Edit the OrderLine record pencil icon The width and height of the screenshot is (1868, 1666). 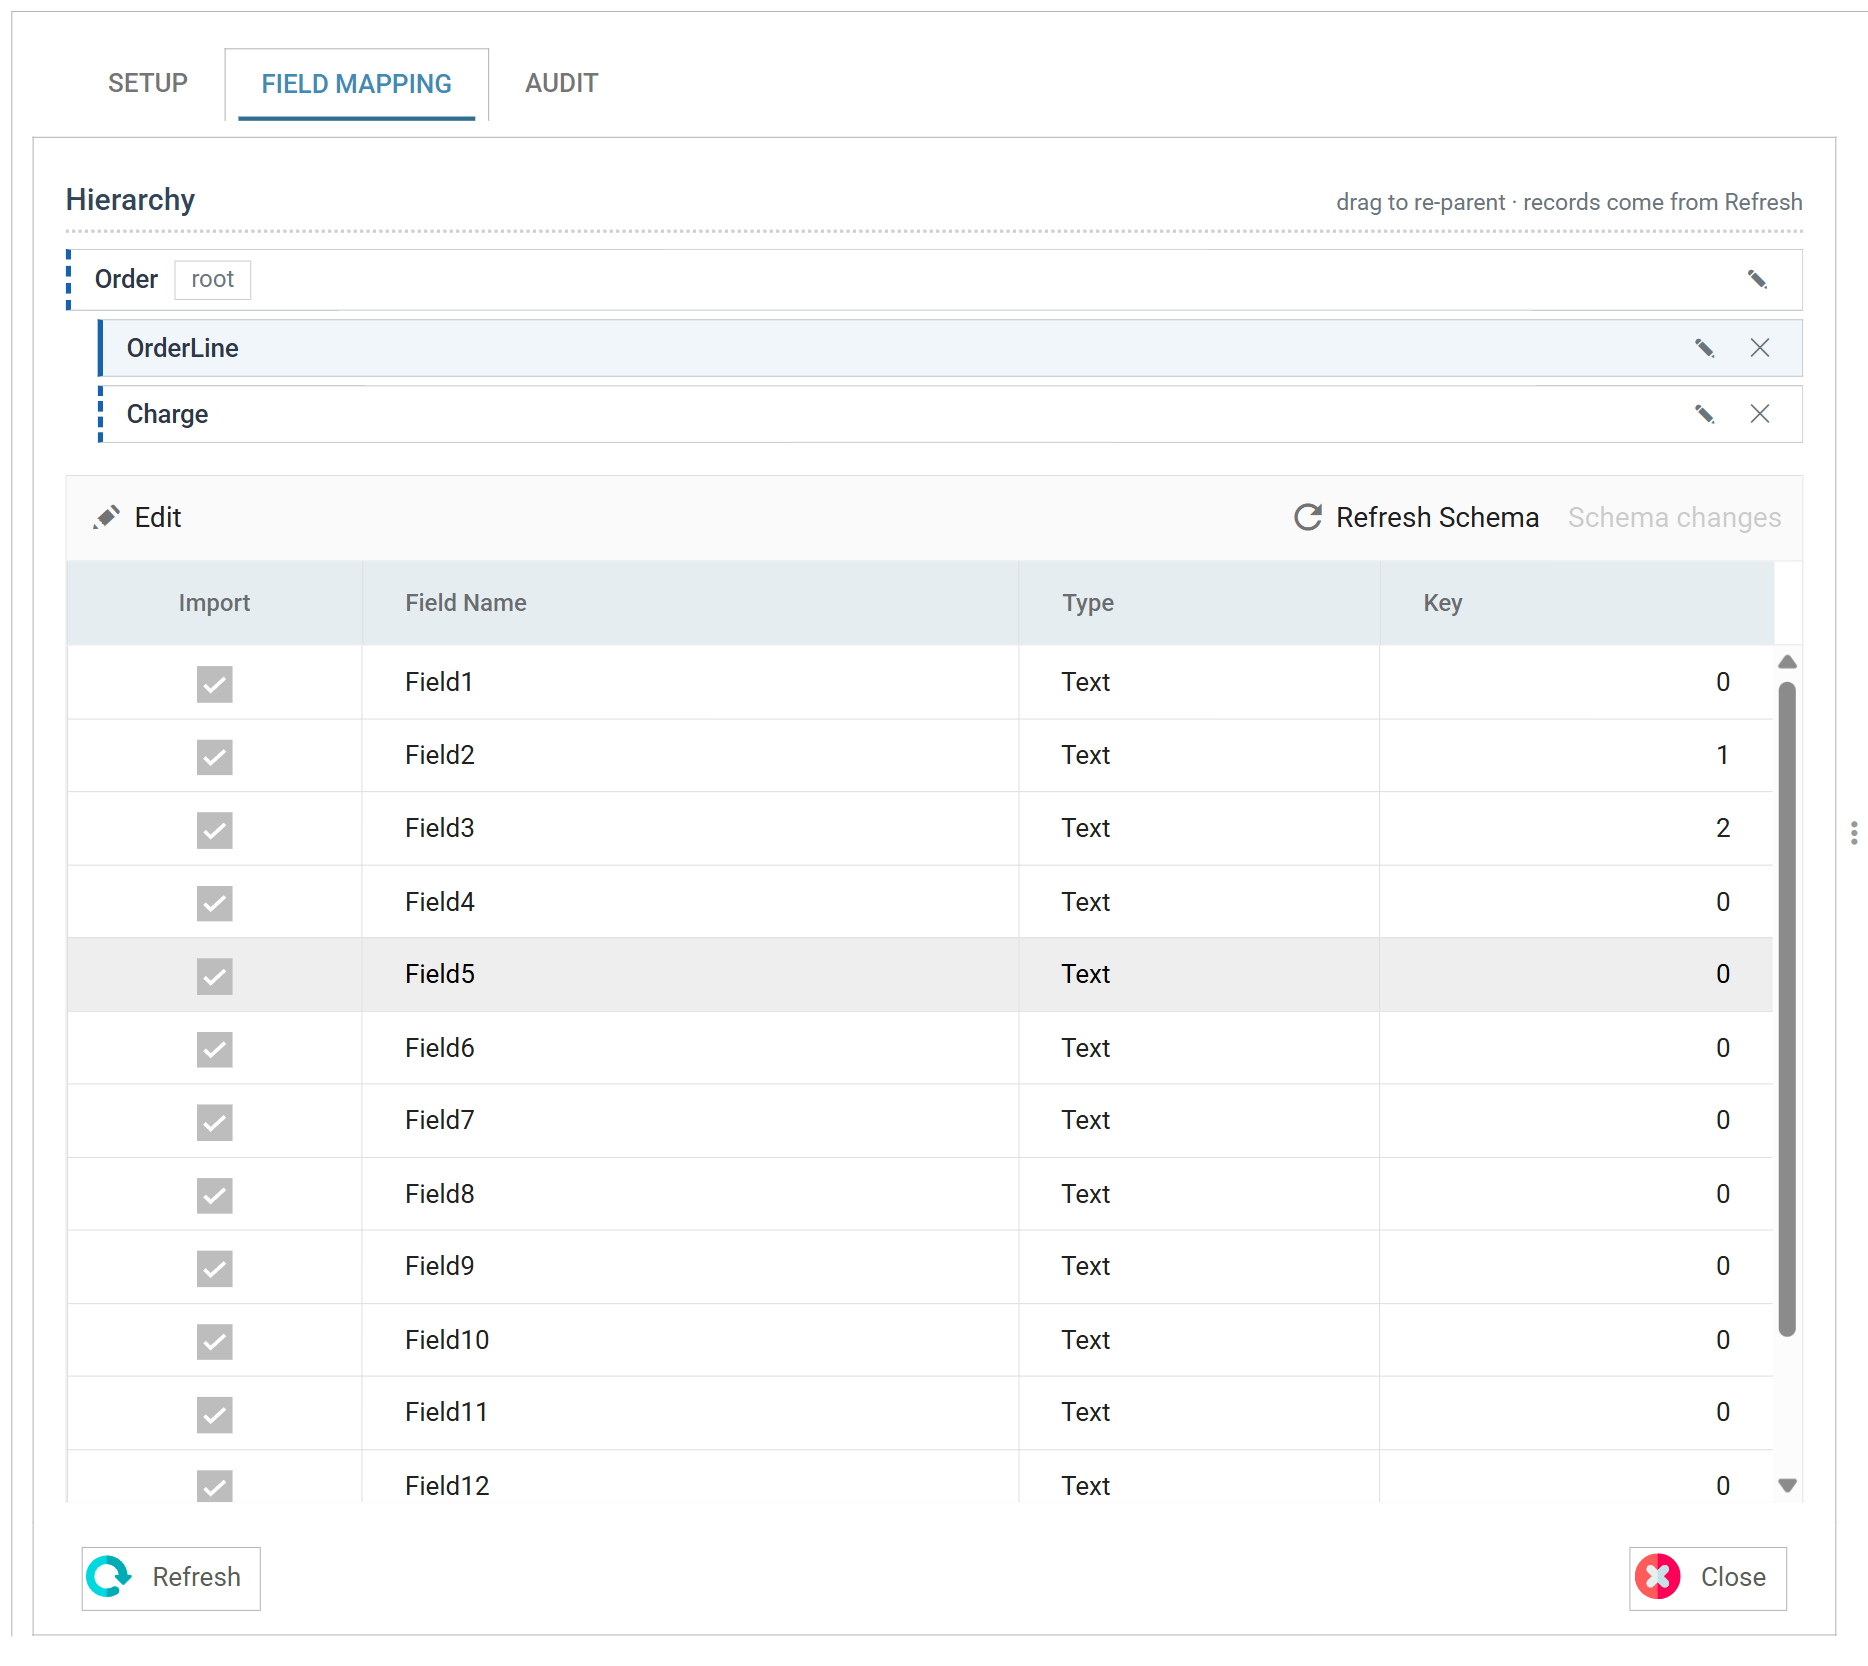(1704, 348)
